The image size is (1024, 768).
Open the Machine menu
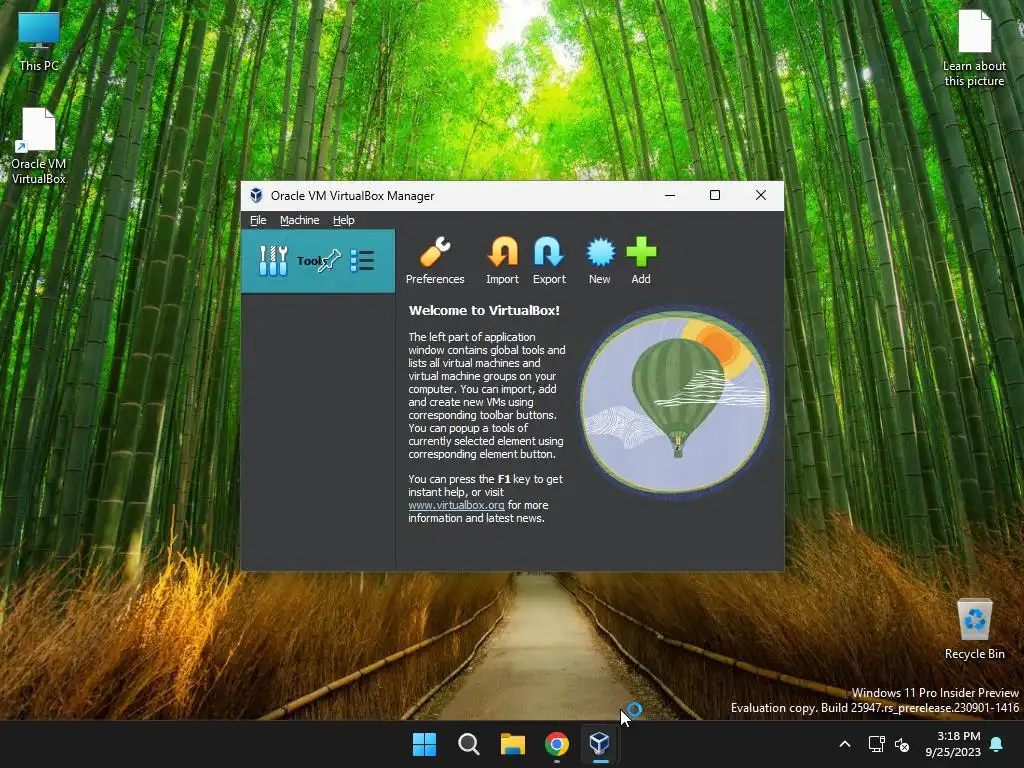[300, 220]
